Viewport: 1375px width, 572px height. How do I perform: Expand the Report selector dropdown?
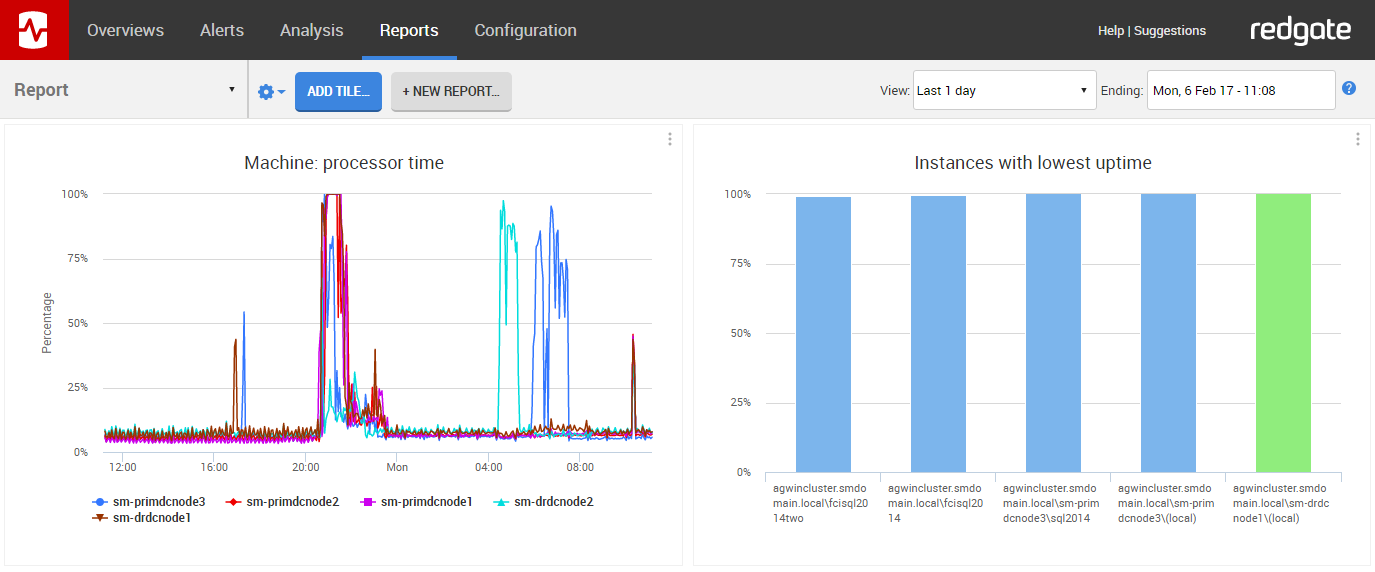click(x=124, y=90)
